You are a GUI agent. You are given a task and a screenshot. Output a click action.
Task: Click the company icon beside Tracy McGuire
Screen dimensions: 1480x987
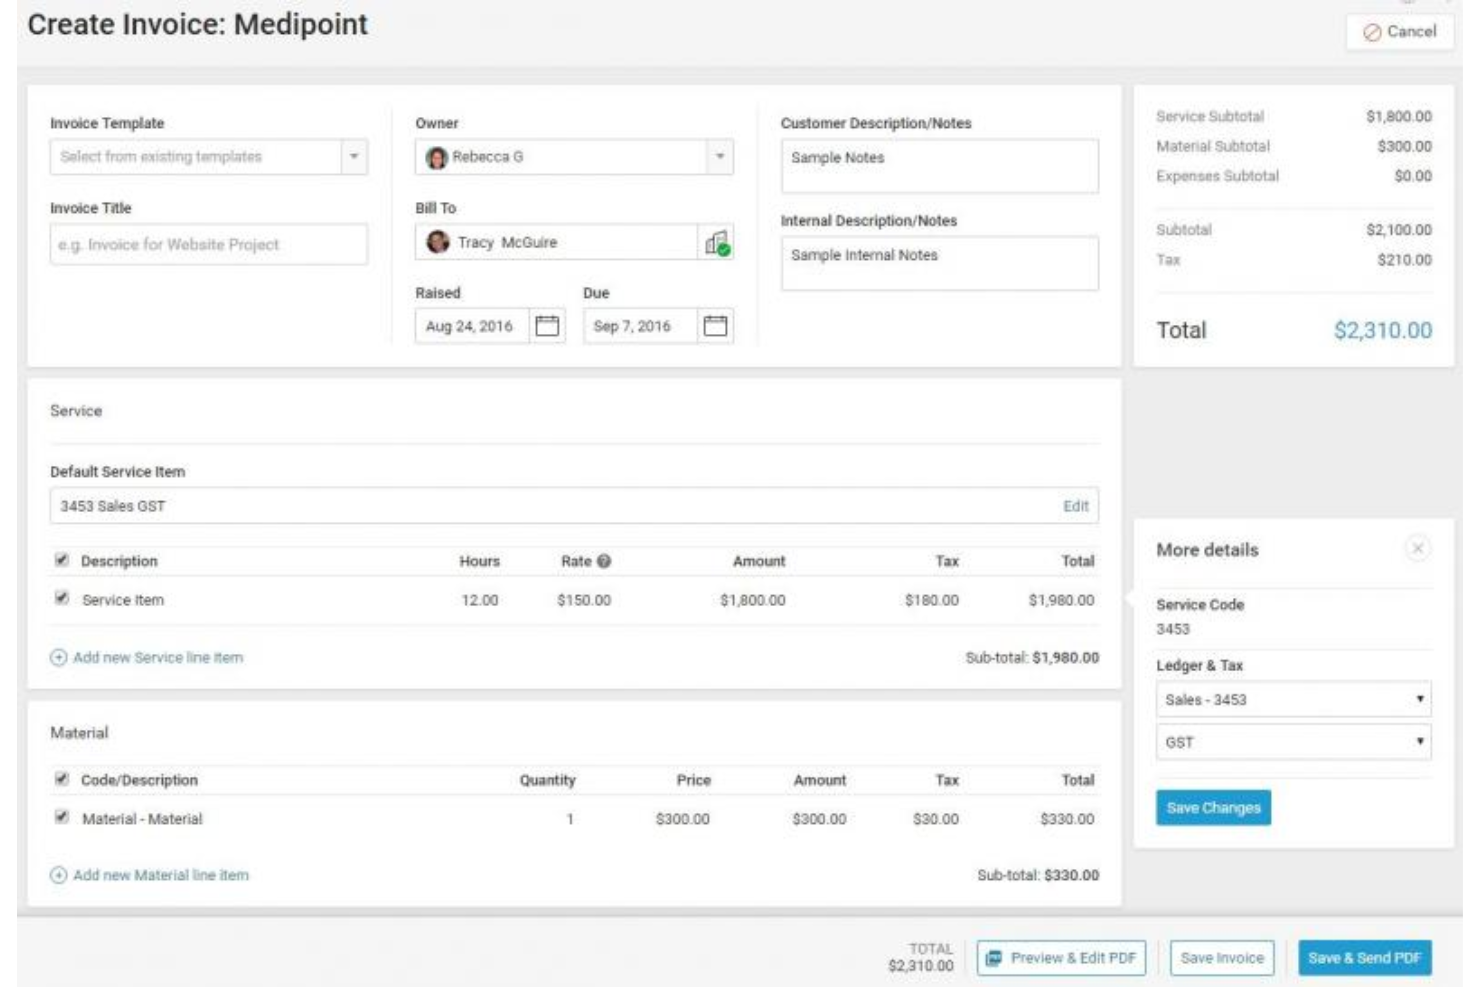pyautogui.click(x=716, y=243)
